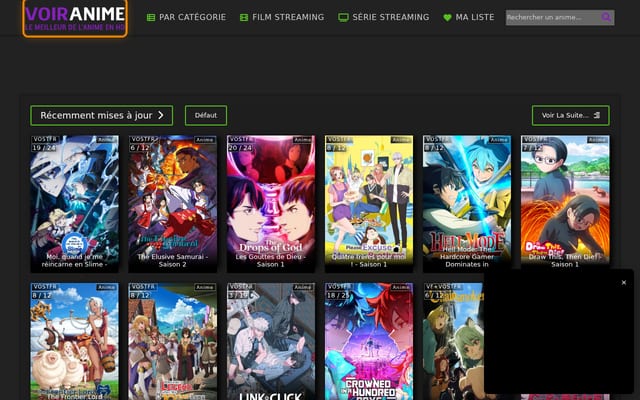Open the Par Catégorie menu
This screenshot has height=400, width=640.
186,17
